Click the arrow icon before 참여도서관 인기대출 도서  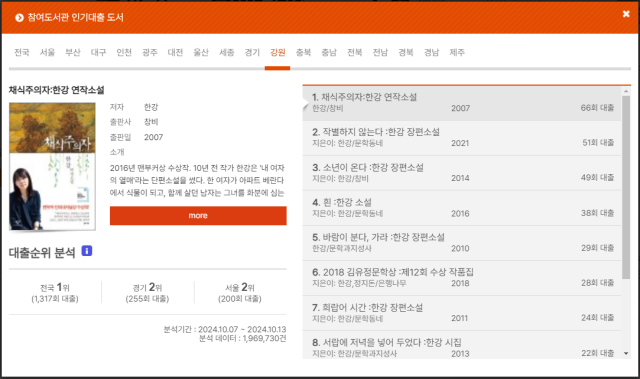coord(19,18)
